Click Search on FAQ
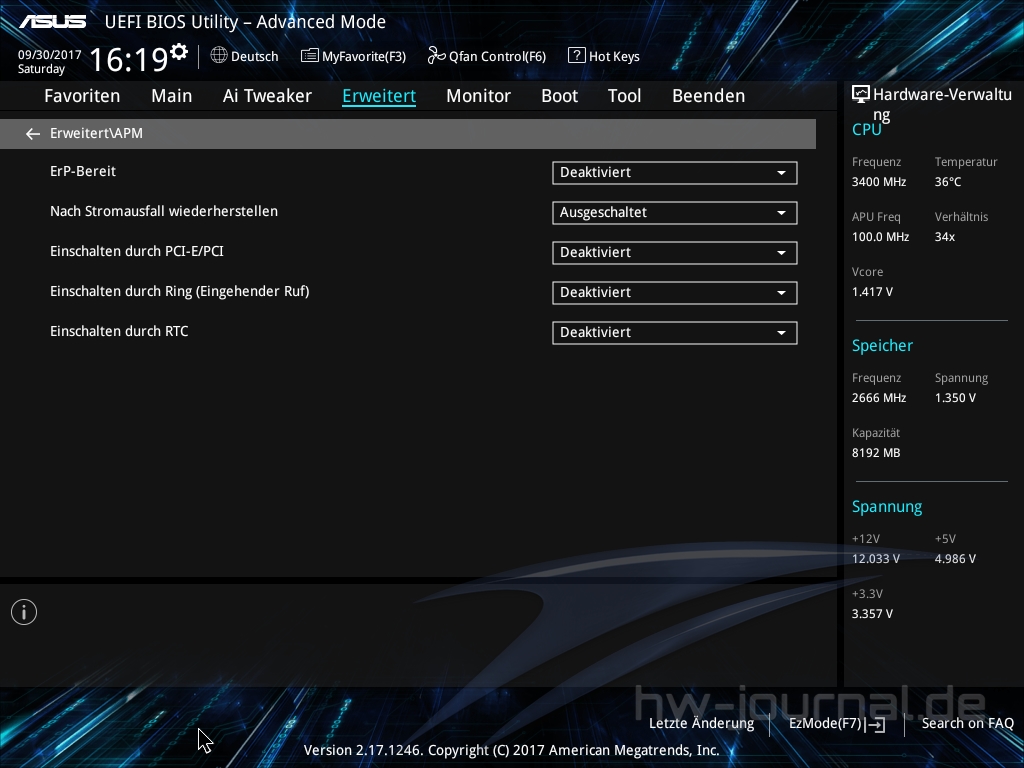 (967, 724)
